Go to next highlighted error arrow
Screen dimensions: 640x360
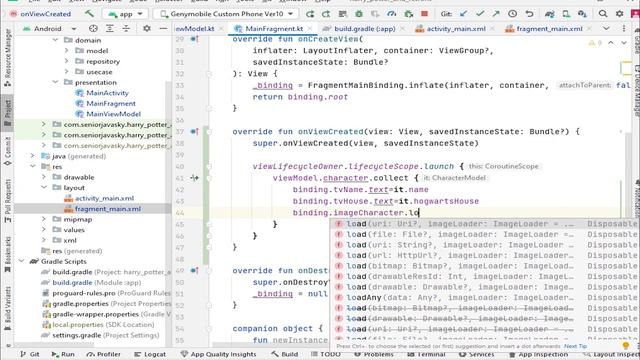coord(624,42)
